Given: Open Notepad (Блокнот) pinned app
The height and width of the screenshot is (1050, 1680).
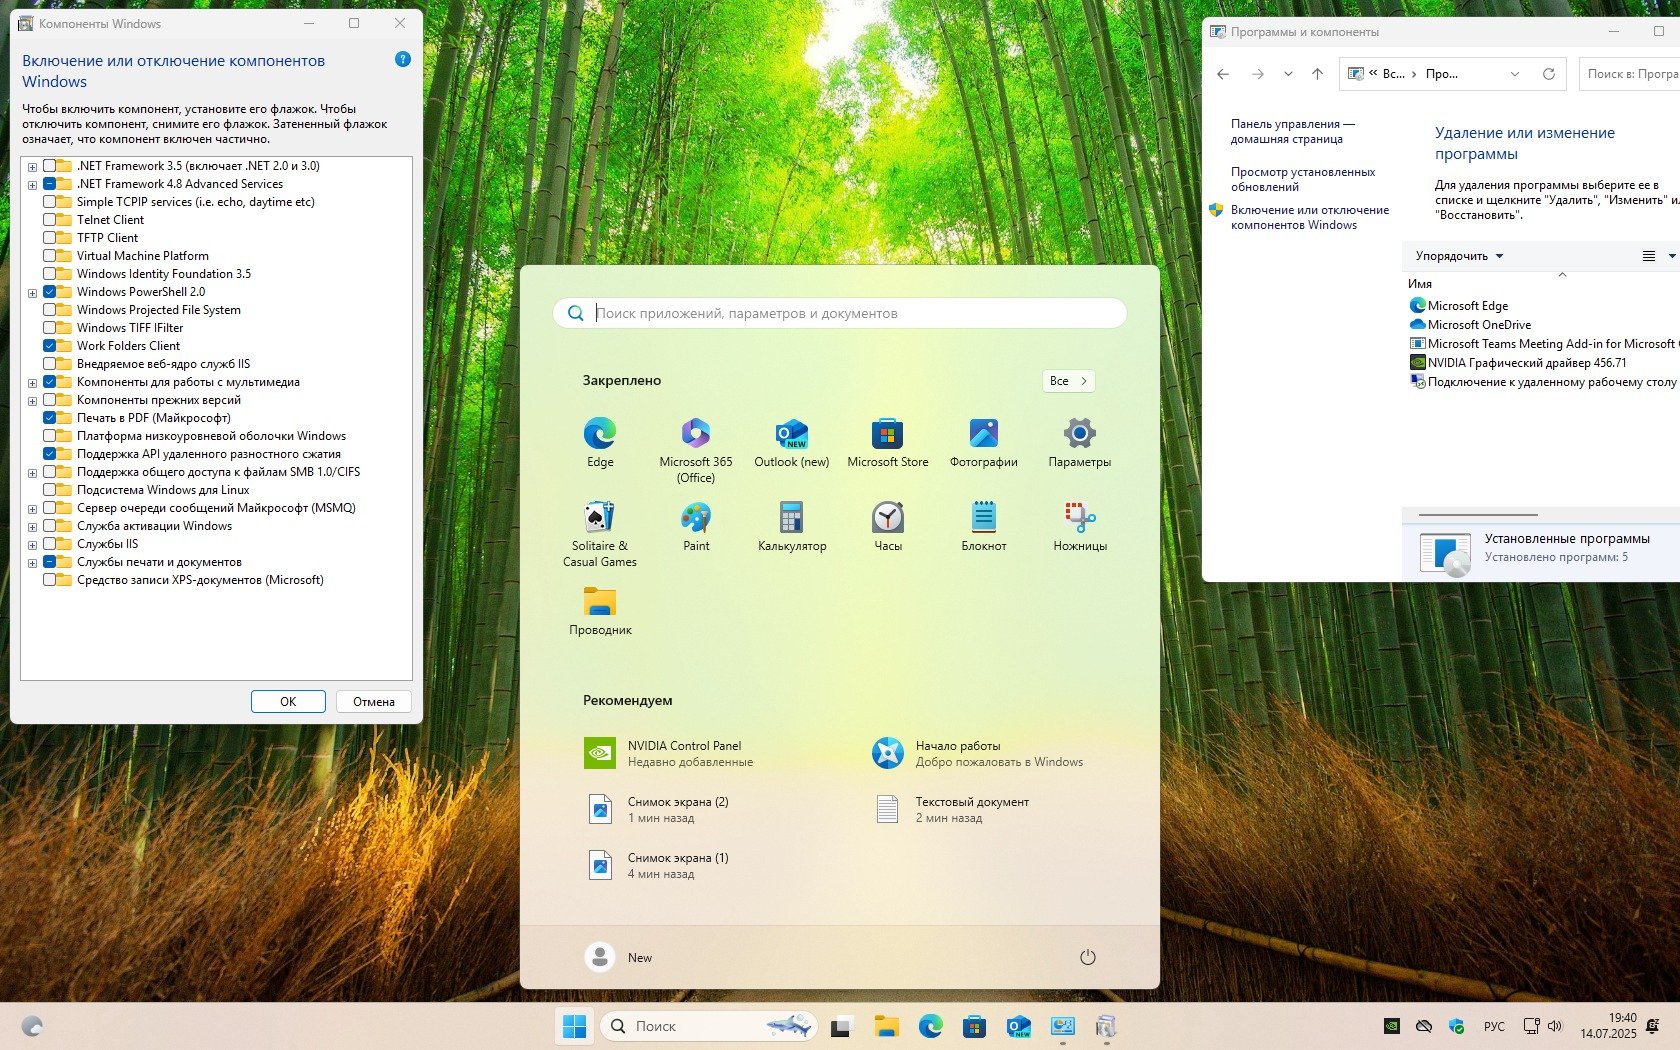Looking at the screenshot, I should [983, 518].
